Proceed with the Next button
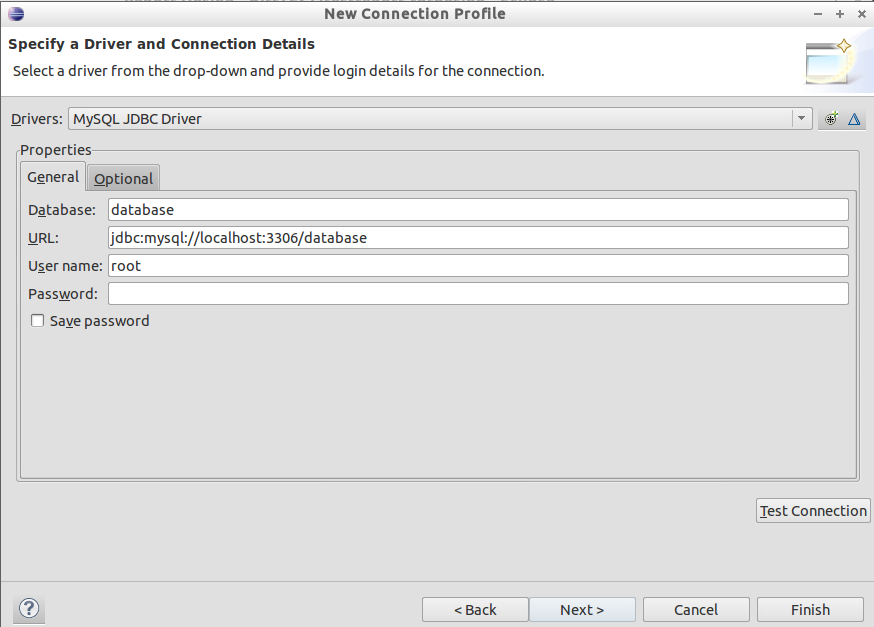Viewport: 874px width, 627px height. point(582,610)
